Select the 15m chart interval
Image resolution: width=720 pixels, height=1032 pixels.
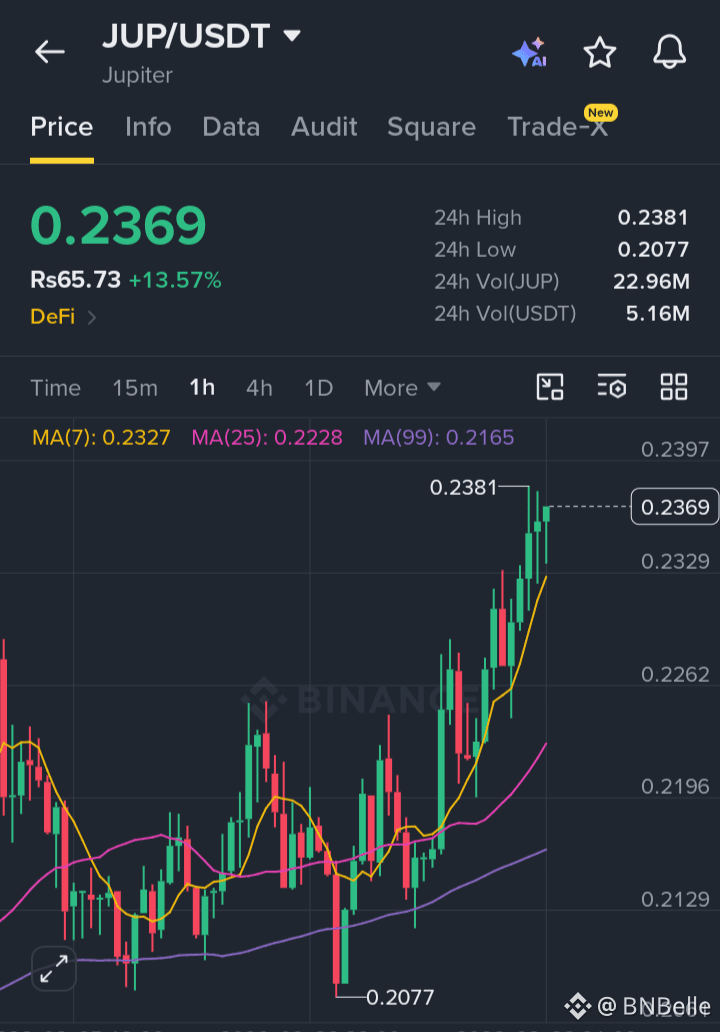(x=135, y=388)
